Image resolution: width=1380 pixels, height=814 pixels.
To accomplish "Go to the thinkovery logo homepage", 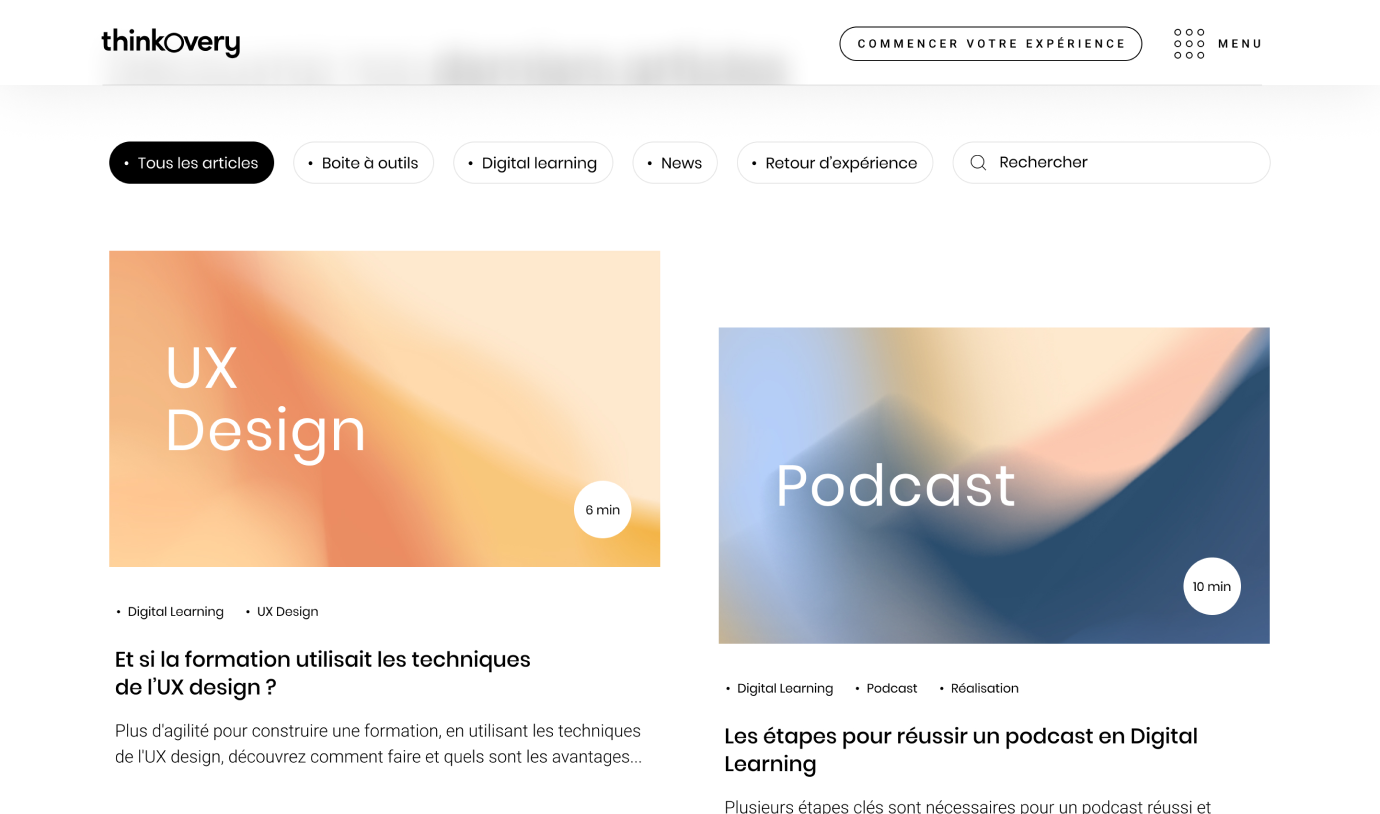I will [171, 42].
